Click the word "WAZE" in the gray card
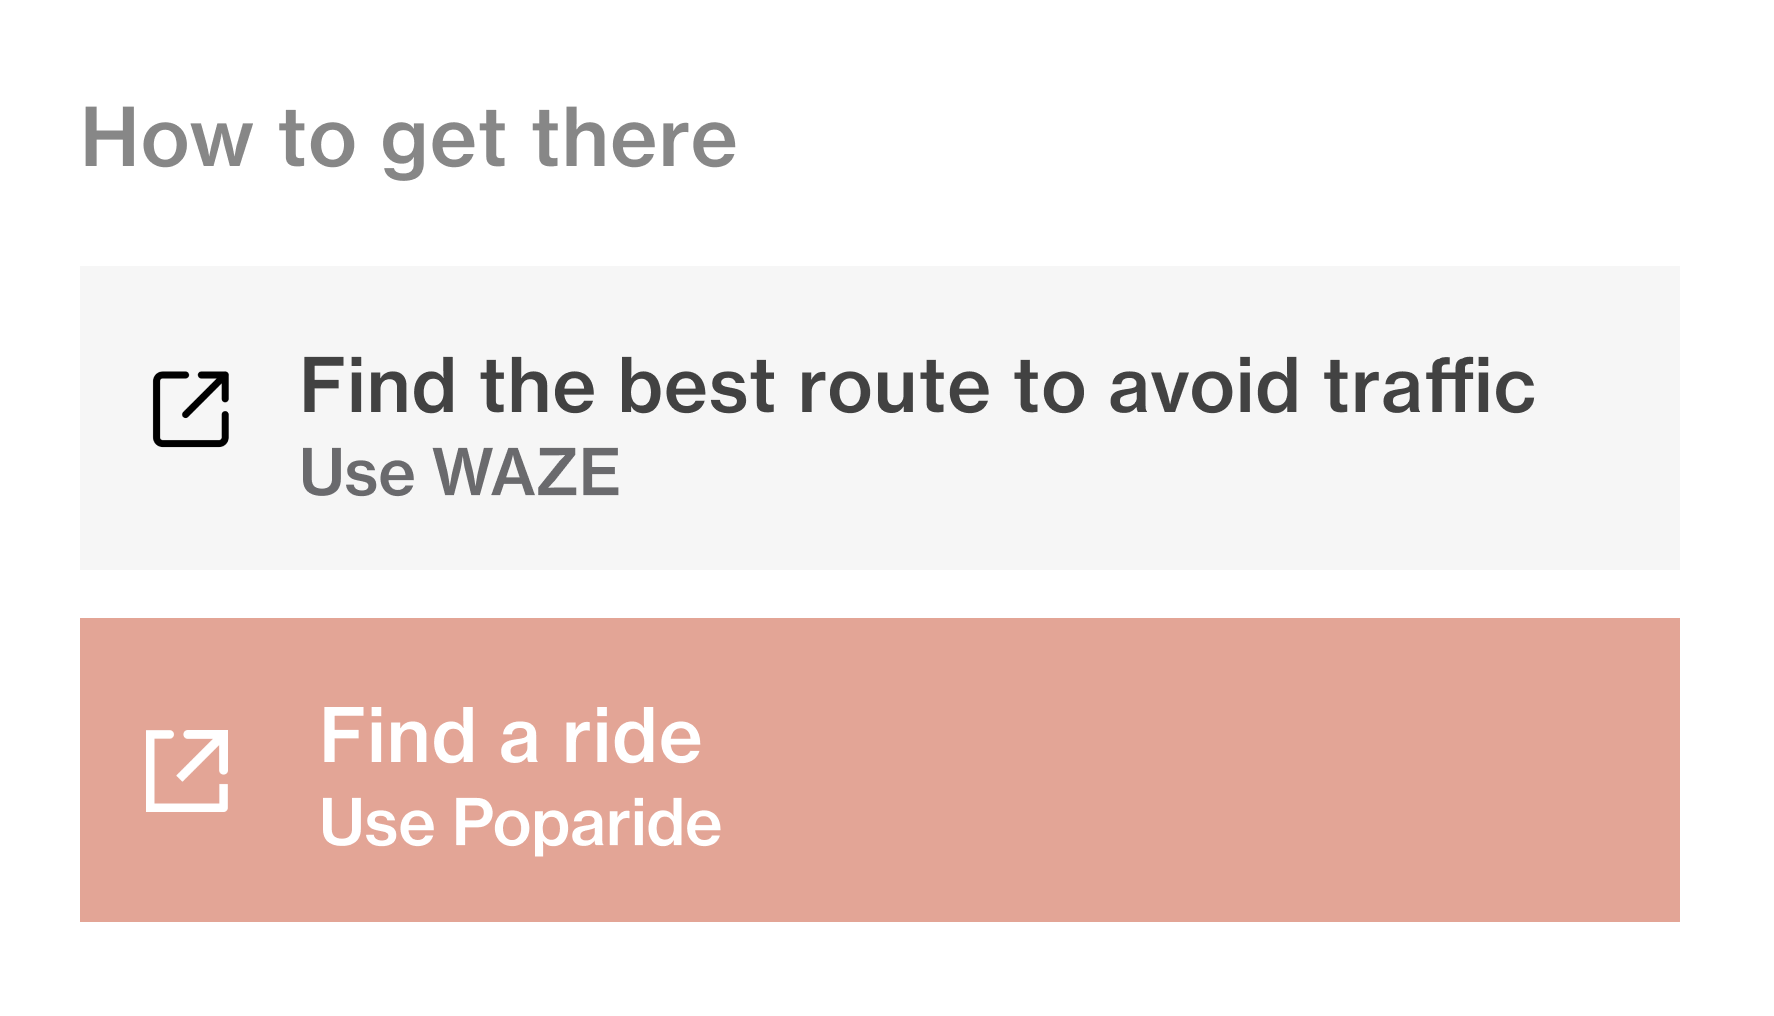1774x1016 pixels. click(526, 473)
